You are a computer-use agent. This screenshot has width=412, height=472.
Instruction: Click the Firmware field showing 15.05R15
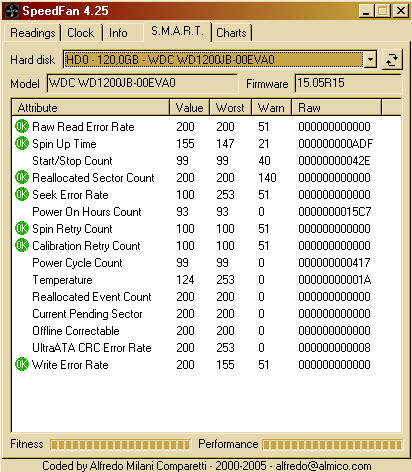[x=348, y=83]
